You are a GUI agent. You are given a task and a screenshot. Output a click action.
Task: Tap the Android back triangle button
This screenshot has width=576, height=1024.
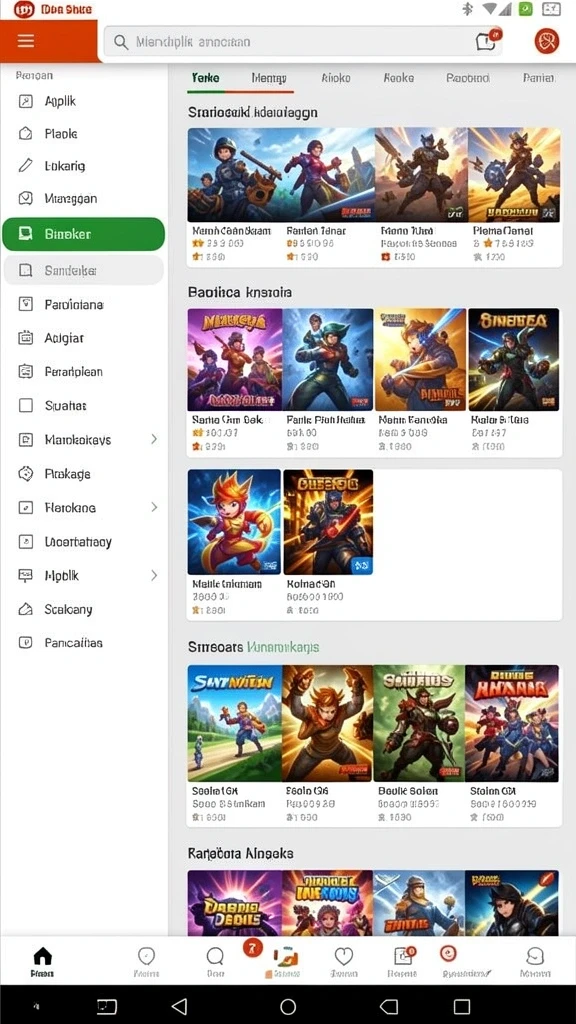[x=179, y=1006]
